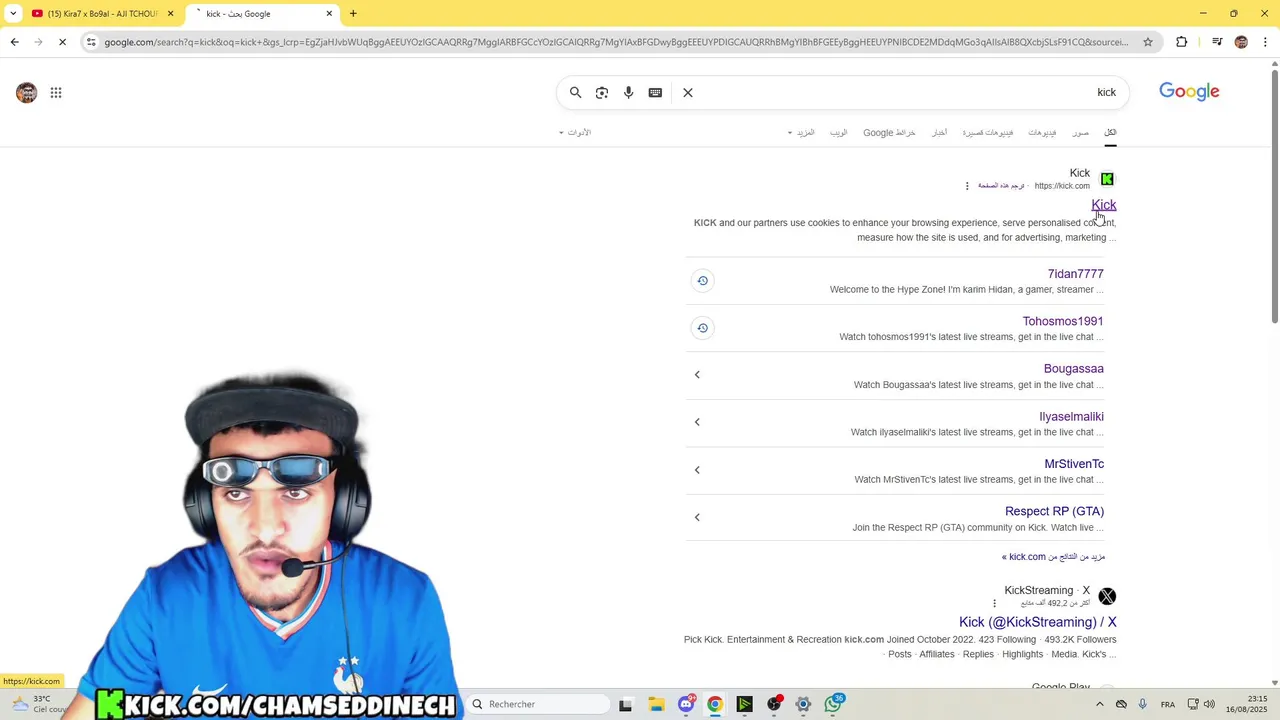1280x720 pixels.
Task: Click the green Kick favicon in first result
Action: tap(1107, 179)
